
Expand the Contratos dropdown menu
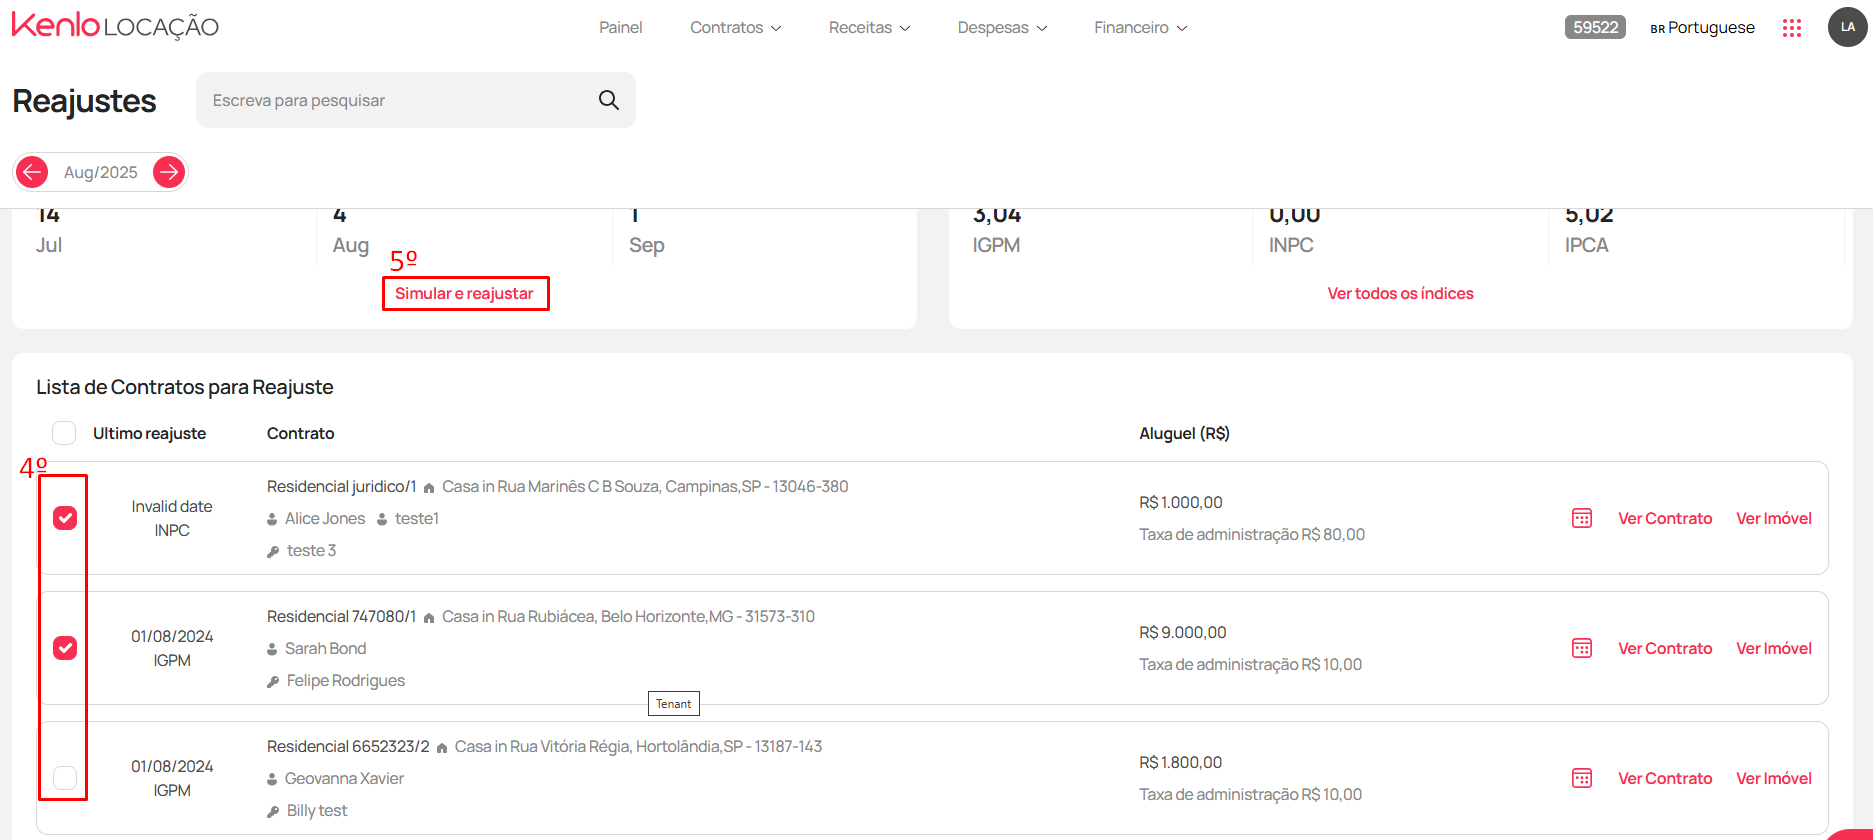click(x=736, y=28)
